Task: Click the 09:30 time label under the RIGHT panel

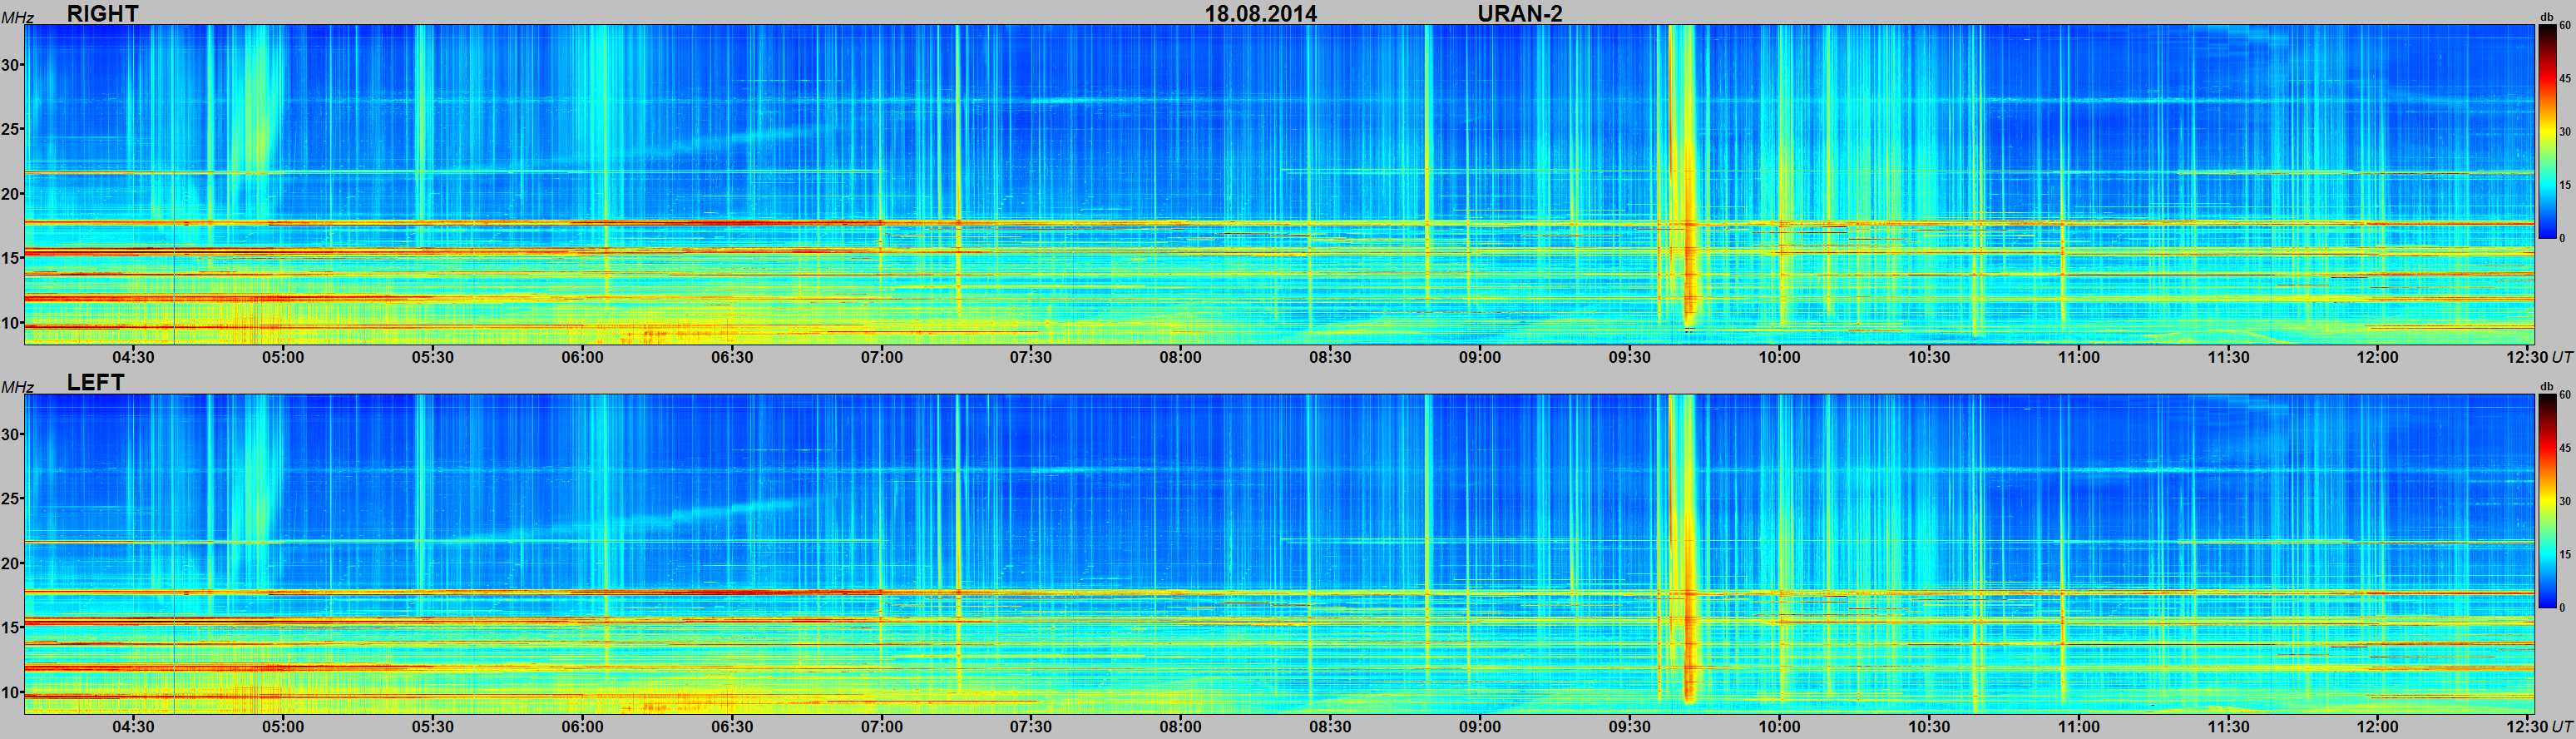Action: point(1630,358)
